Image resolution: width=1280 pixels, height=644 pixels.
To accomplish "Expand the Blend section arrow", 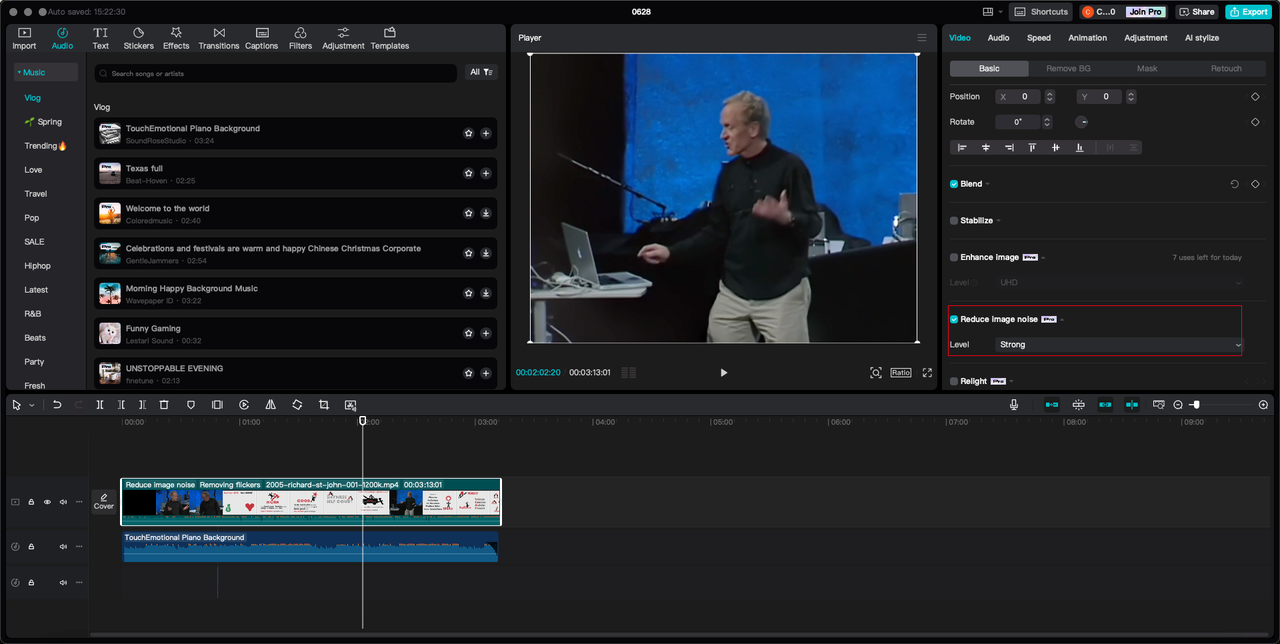I will coord(988,184).
